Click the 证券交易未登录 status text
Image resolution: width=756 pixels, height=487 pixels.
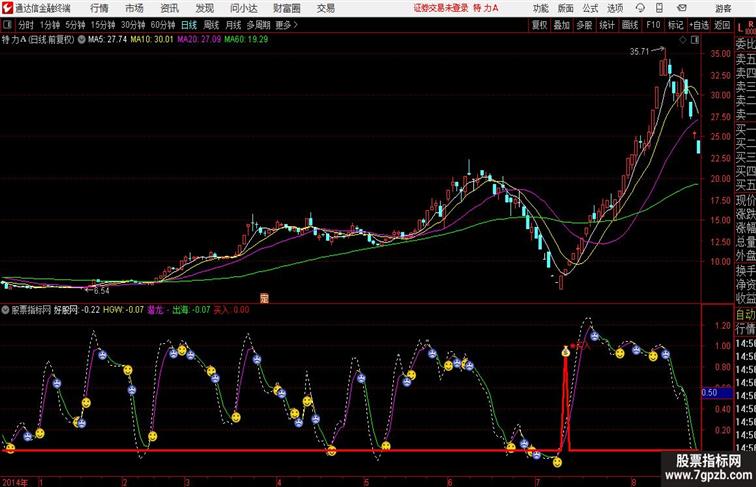click(441, 8)
